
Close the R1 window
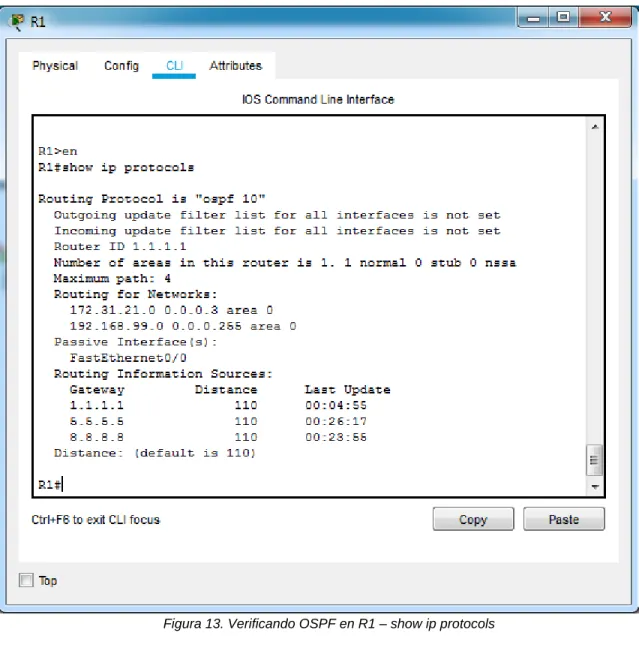tap(605, 18)
